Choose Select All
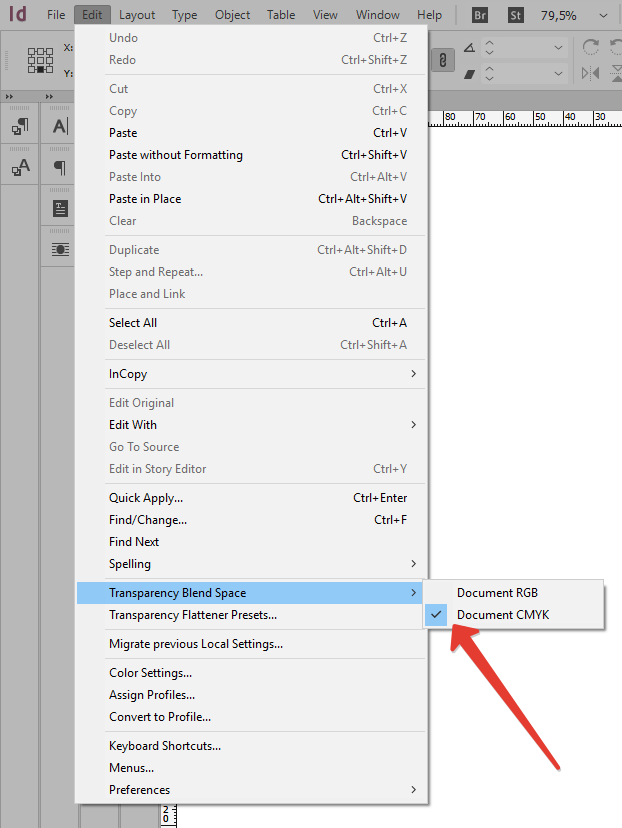Viewport: 622px width, 828px height. click(251, 323)
